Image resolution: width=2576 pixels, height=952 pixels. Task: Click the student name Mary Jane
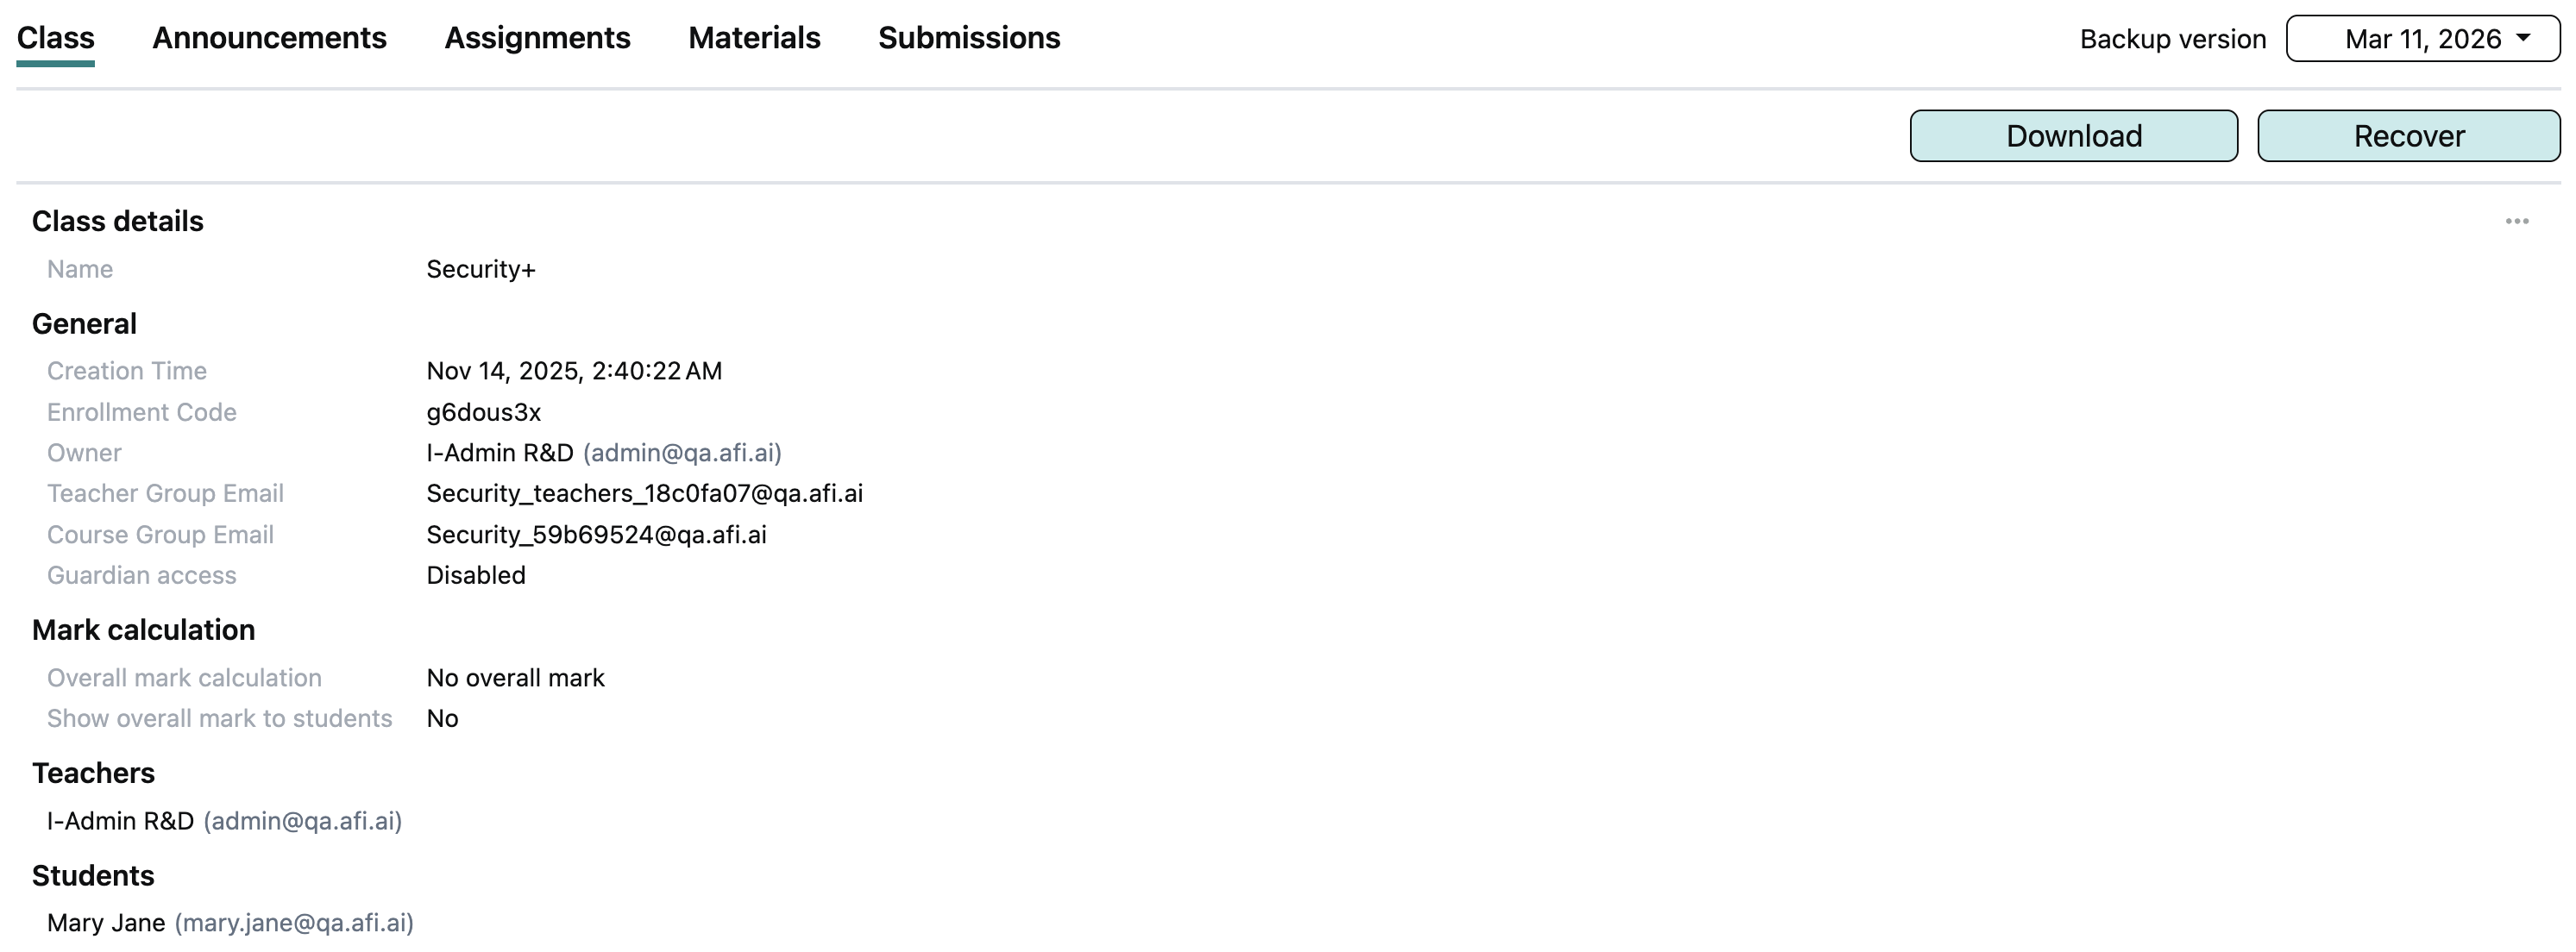click(x=106, y=923)
